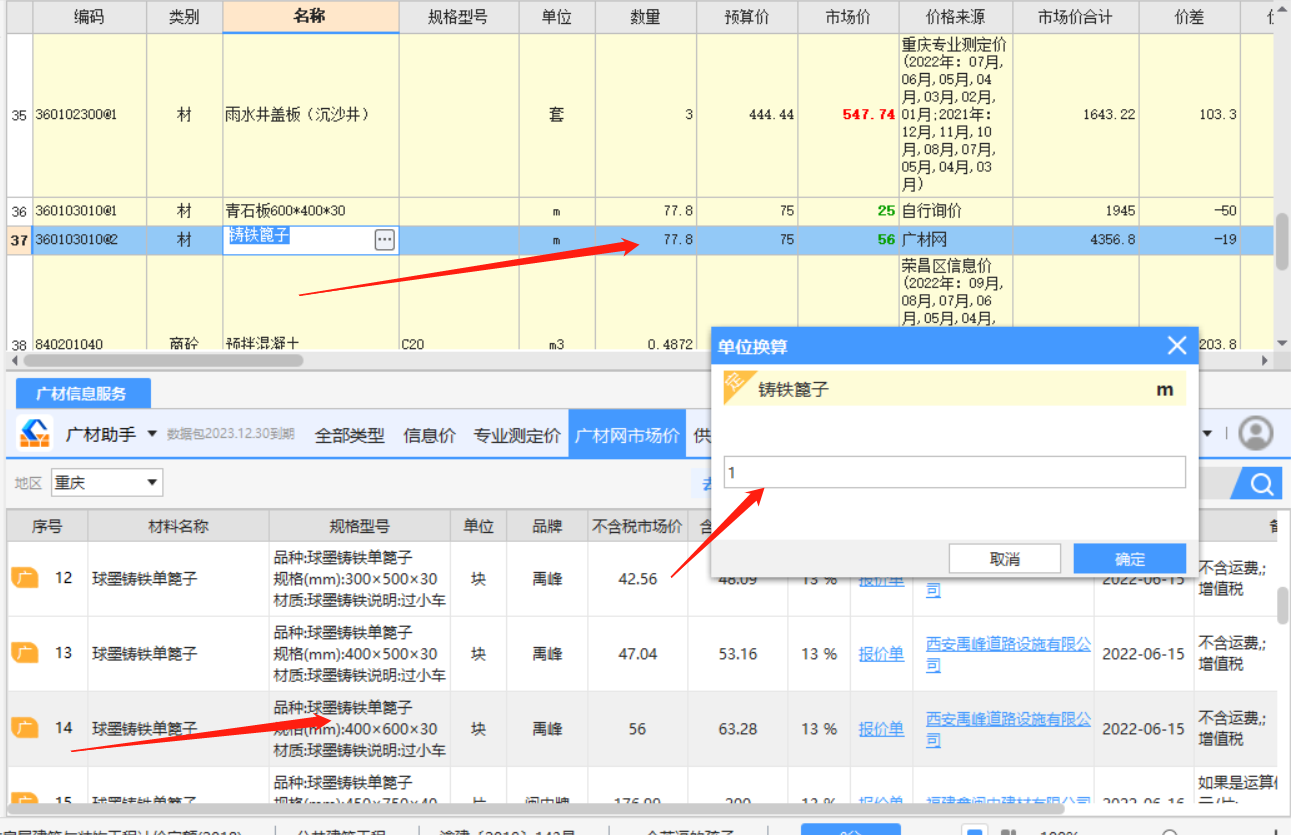Screen dimensions: 1291x835
Task: Click tax-inclusive price 63.28 in row 14
Action: point(737,729)
